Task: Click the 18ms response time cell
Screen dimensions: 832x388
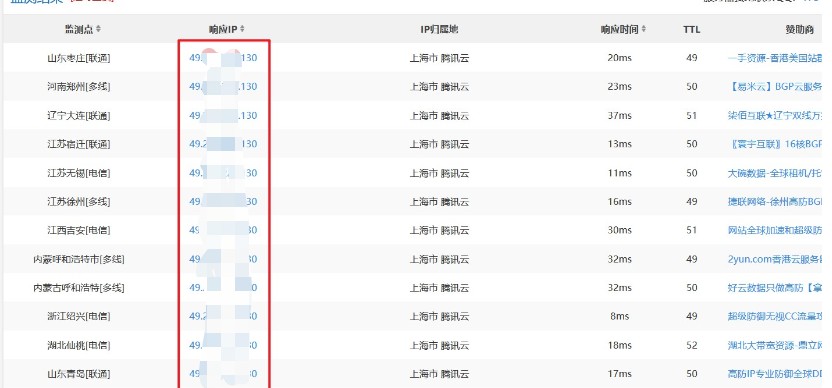Action: coord(619,345)
